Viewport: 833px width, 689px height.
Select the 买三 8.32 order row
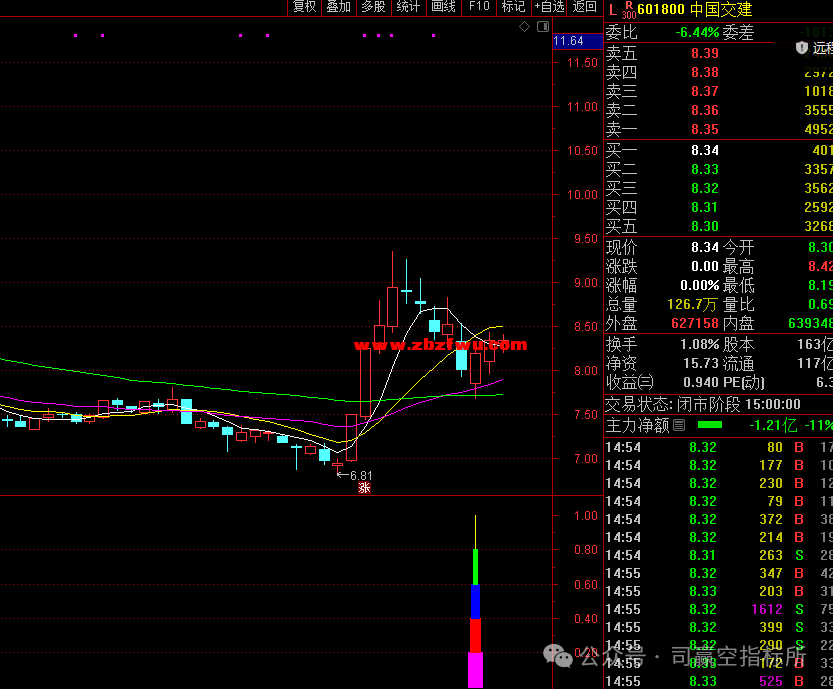(x=719, y=189)
